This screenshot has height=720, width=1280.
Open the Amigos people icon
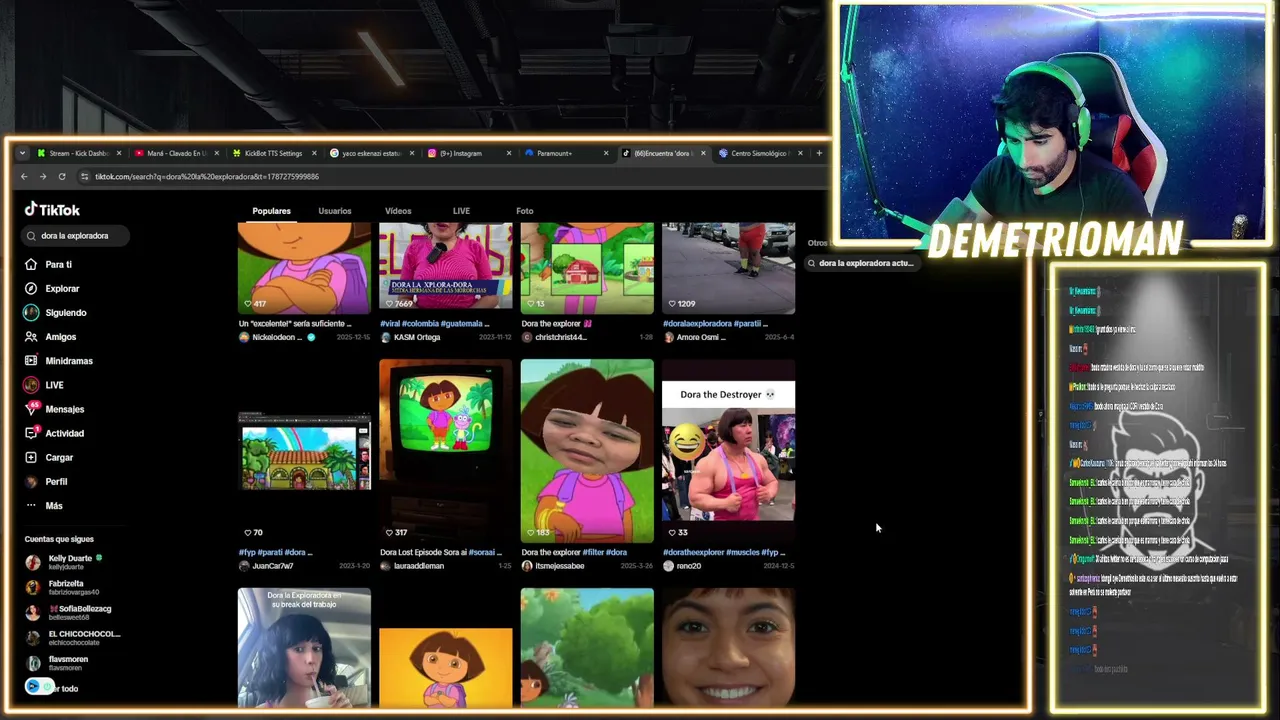pos(31,337)
